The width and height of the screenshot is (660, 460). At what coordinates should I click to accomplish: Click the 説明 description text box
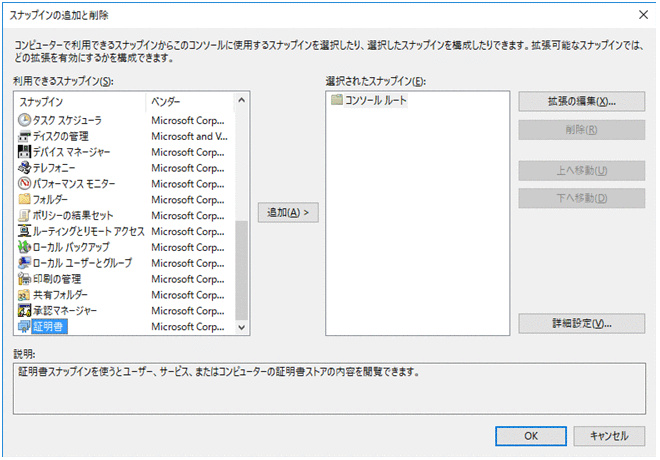pos(330,388)
